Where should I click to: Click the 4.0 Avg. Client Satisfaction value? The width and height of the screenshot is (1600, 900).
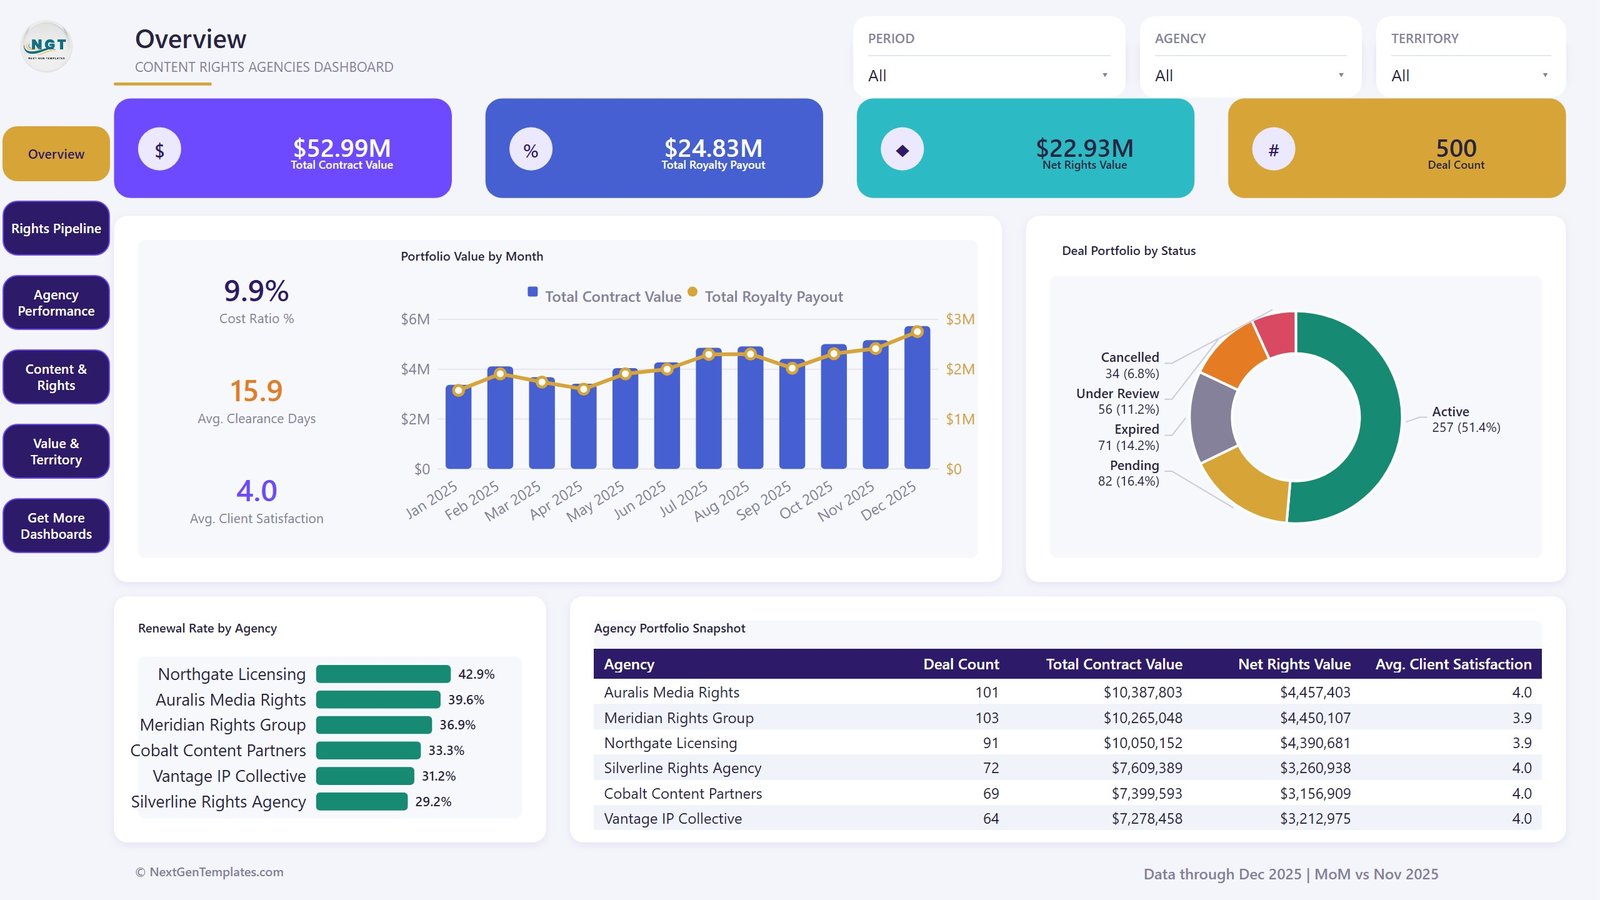point(257,491)
